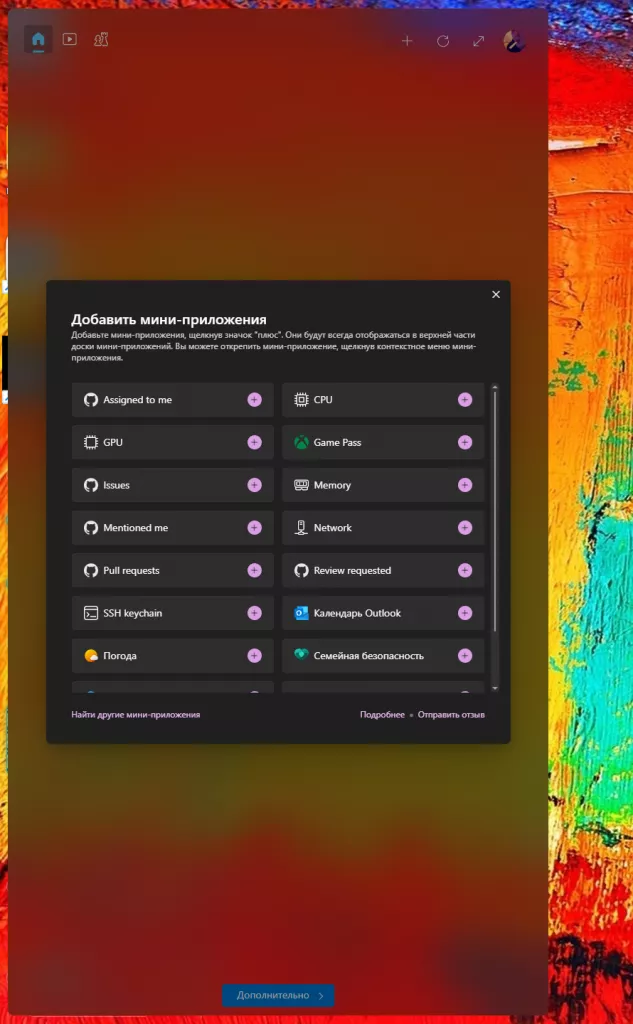
Task: Click the terminal icon beside SSH keychain
Action: tap(91, 613)
